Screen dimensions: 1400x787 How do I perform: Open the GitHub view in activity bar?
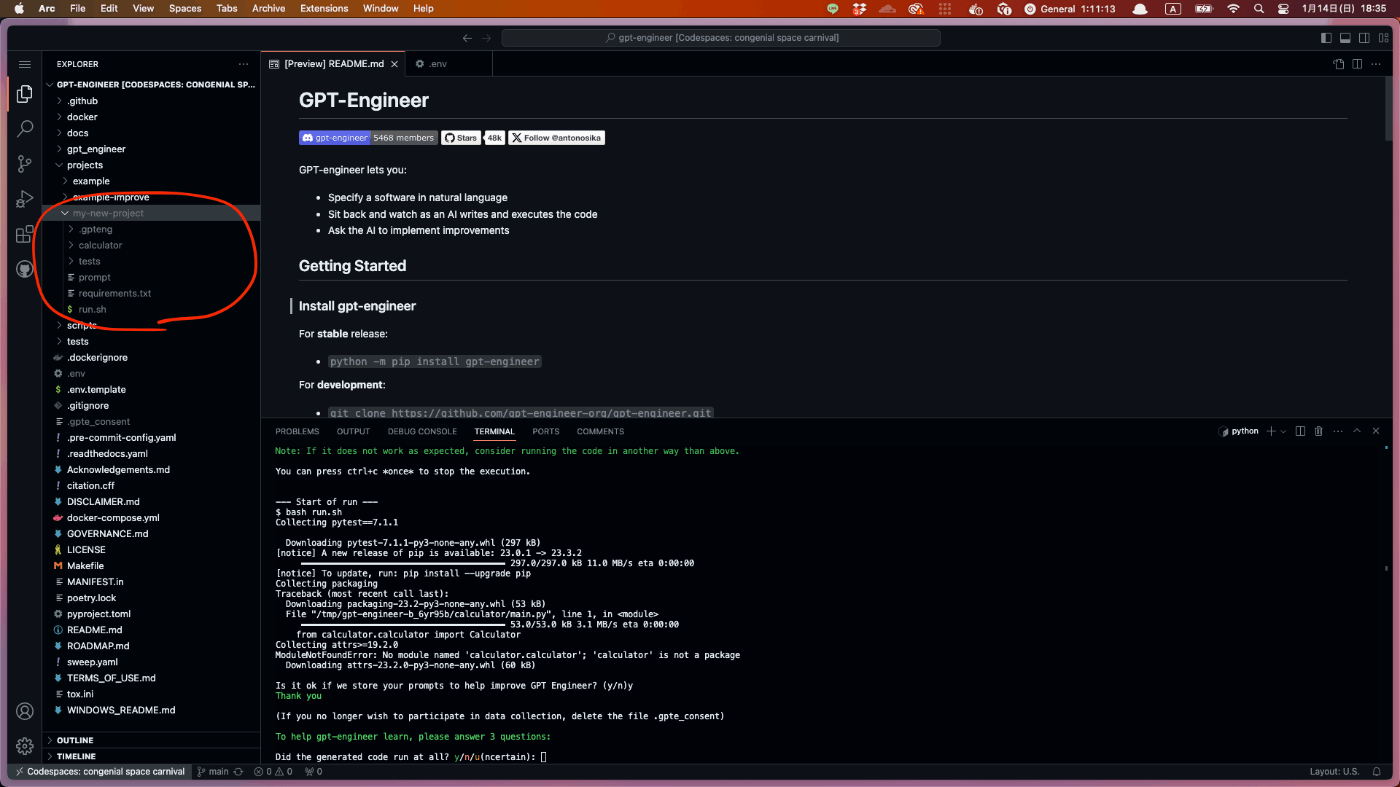(x=25, y=270)
